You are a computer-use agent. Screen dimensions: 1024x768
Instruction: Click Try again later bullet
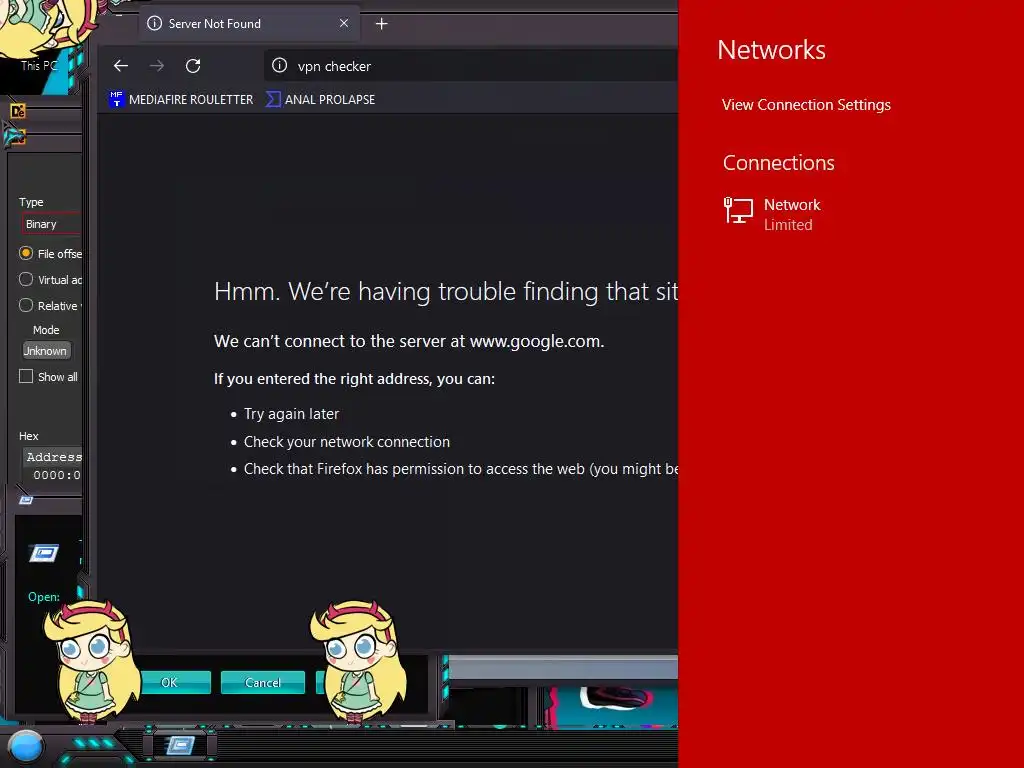[291, 414]
